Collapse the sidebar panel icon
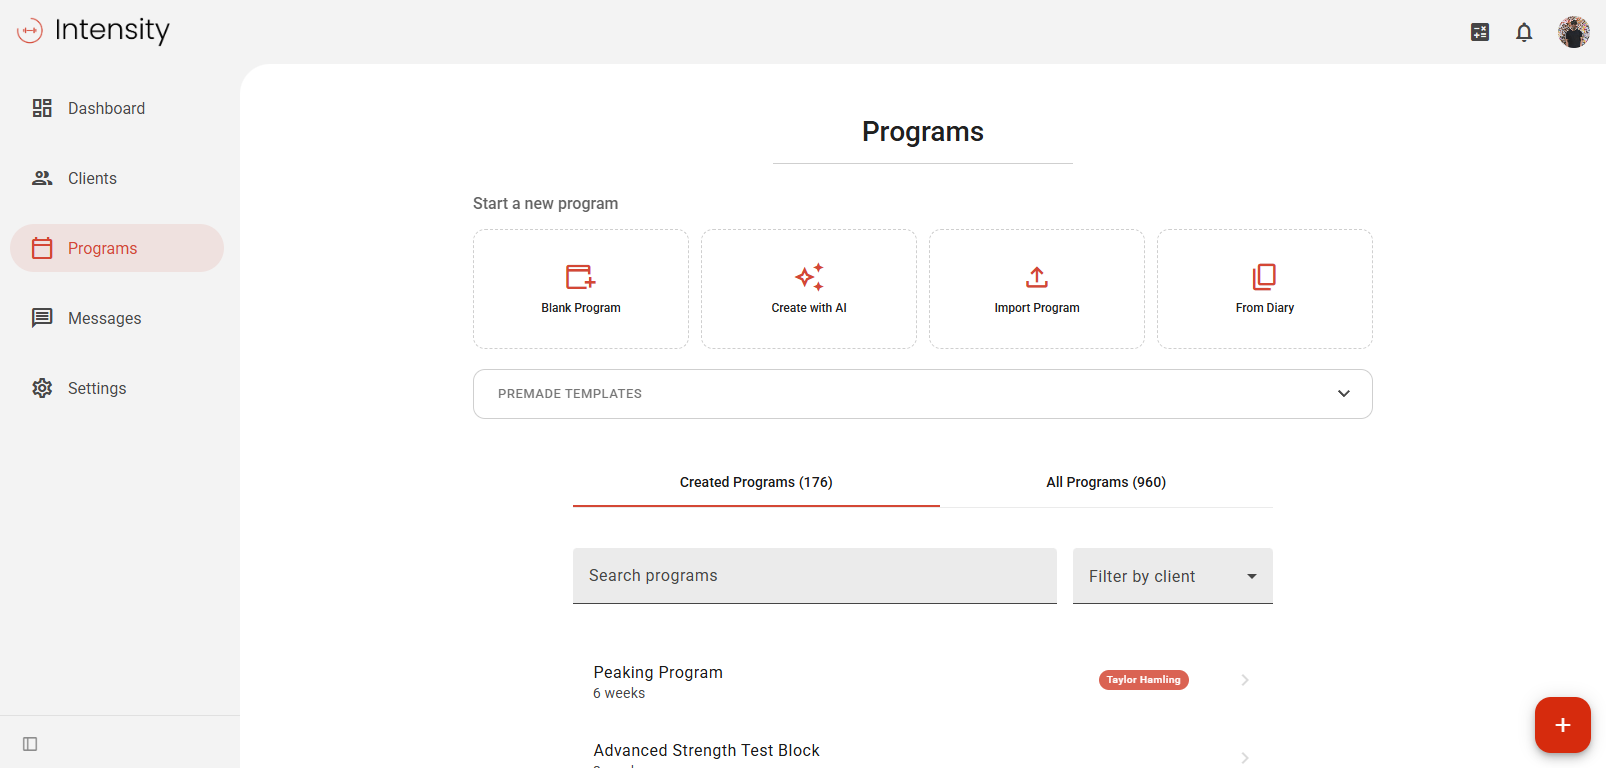The height and width of the screenshot is (768, 1606). point(30,744)
